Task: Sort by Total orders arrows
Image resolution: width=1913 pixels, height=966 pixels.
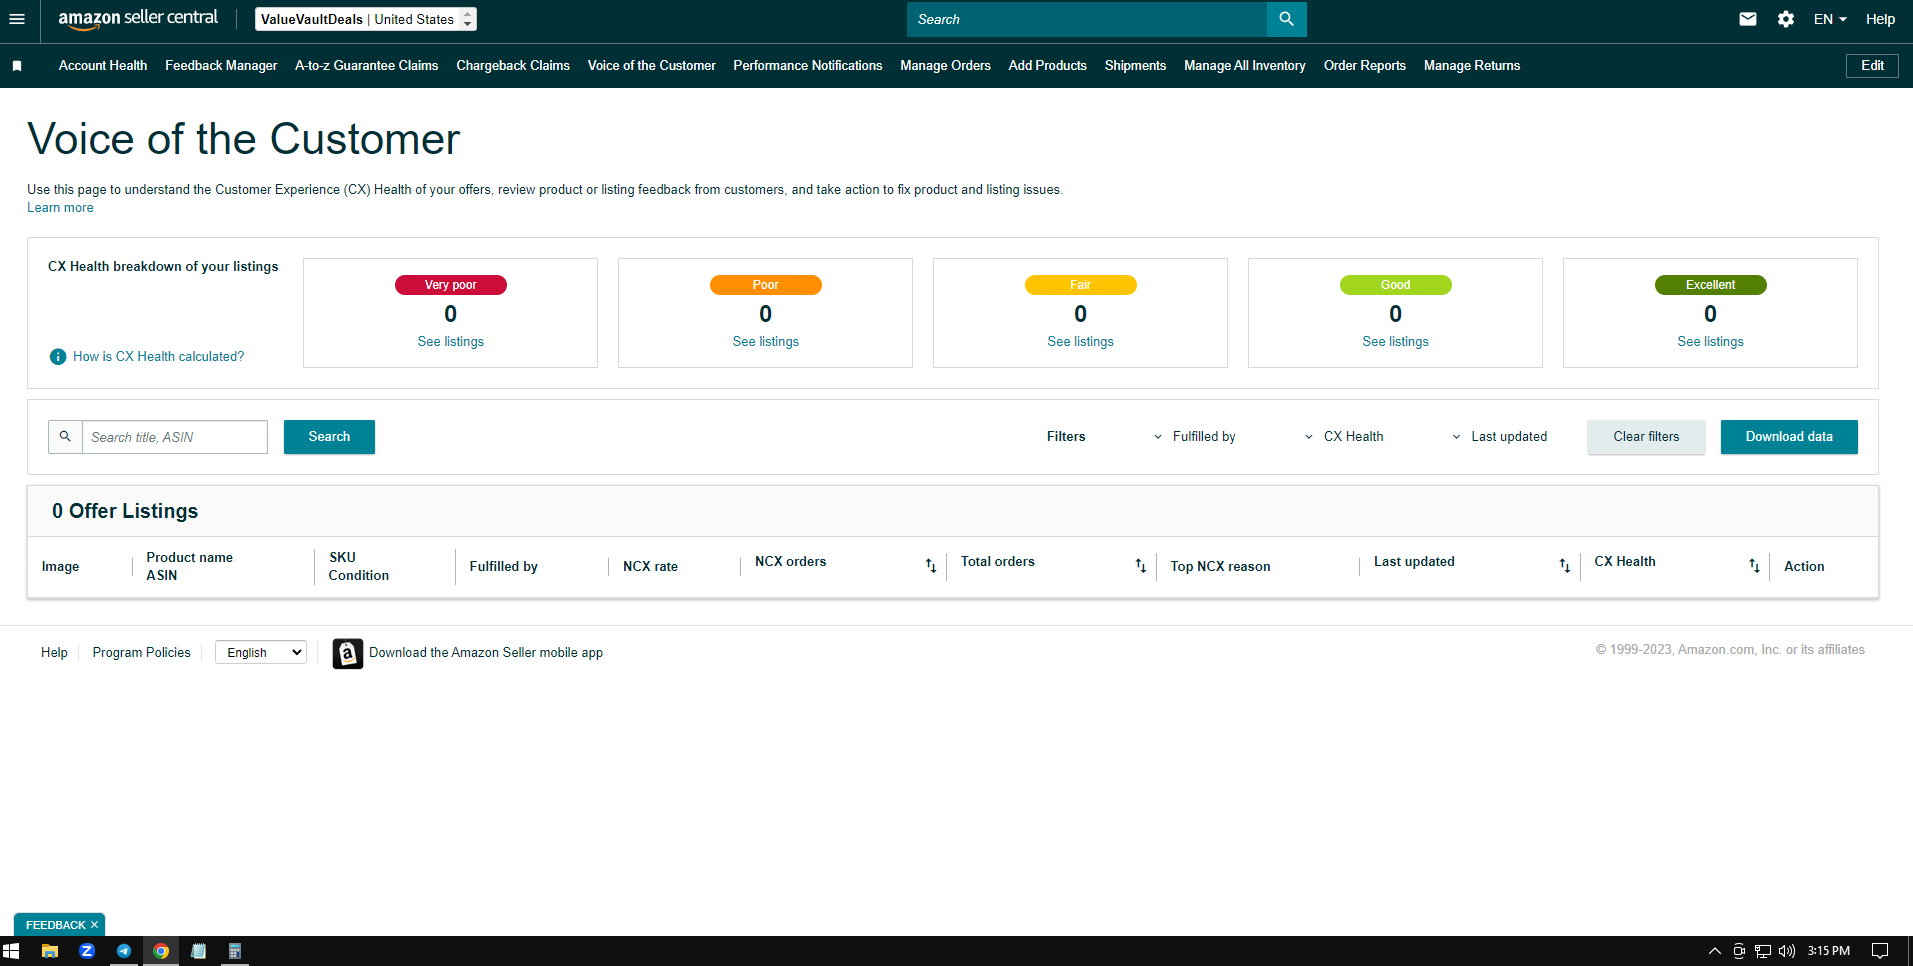Action: pos(1141,566)
